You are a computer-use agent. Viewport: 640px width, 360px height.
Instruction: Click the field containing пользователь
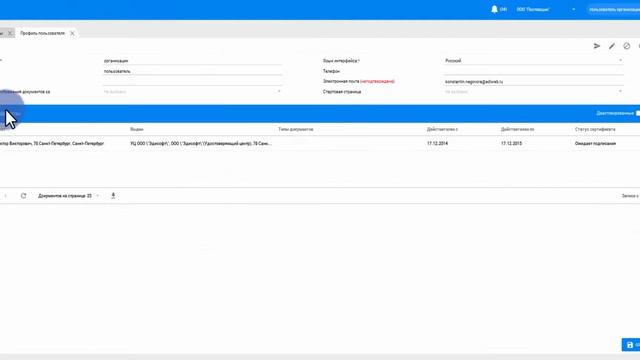point(192,71)
